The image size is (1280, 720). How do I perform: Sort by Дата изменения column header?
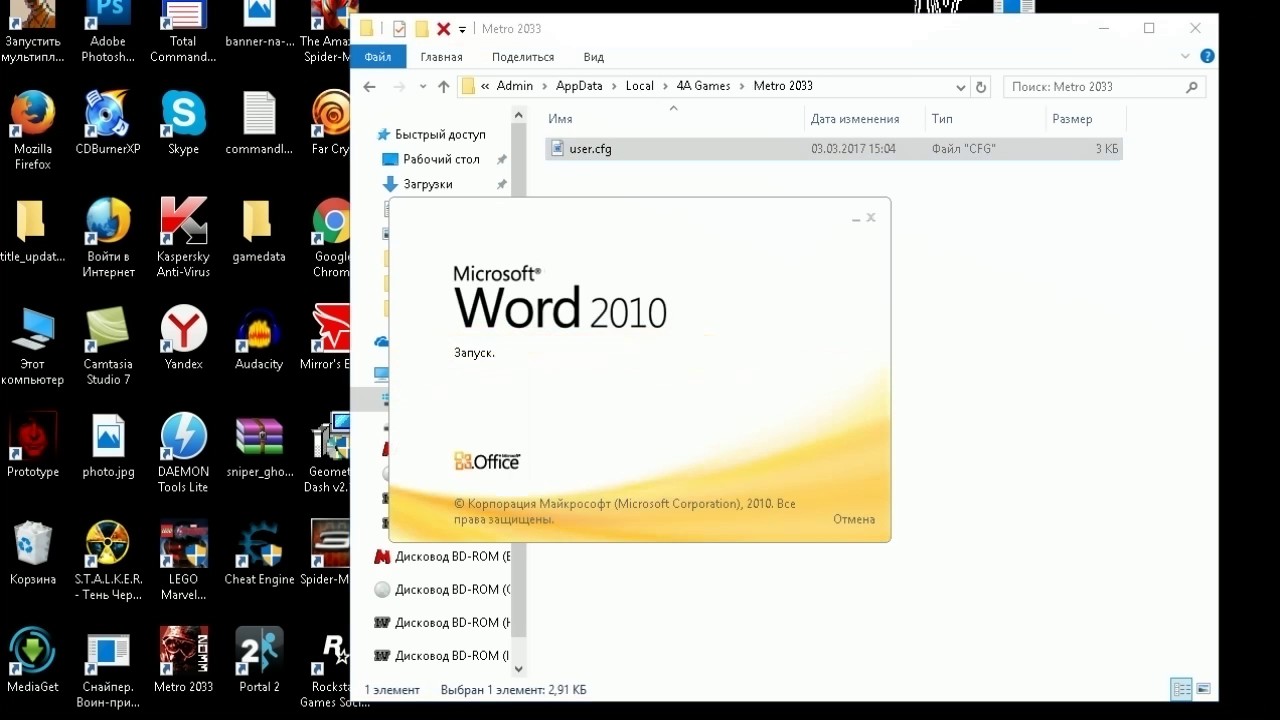coord(865,119)
